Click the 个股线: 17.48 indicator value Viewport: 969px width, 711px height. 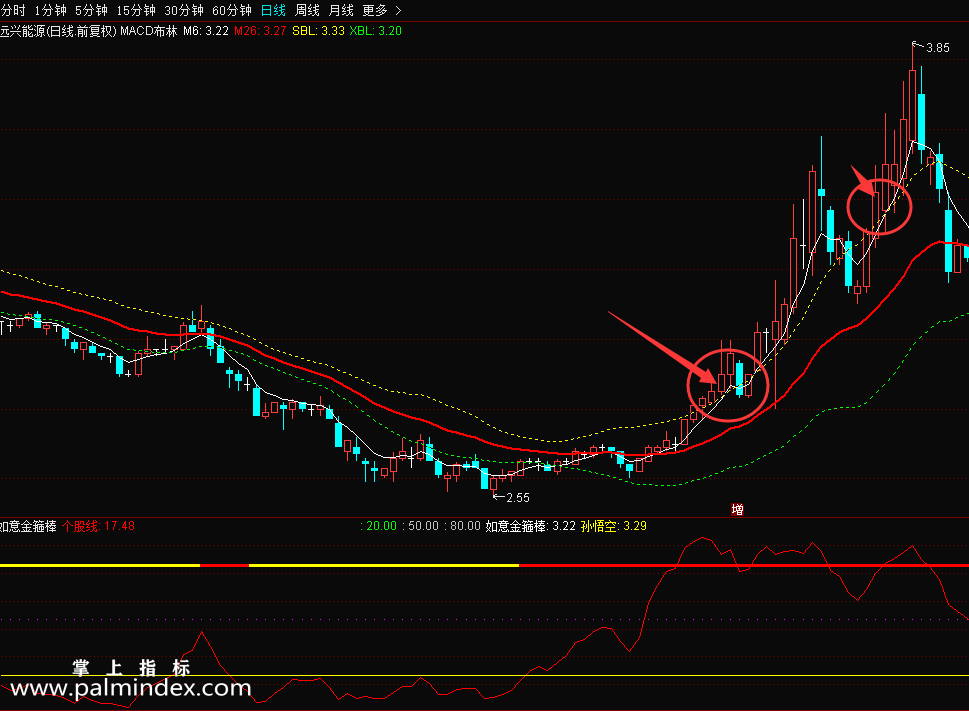point(98,526)
